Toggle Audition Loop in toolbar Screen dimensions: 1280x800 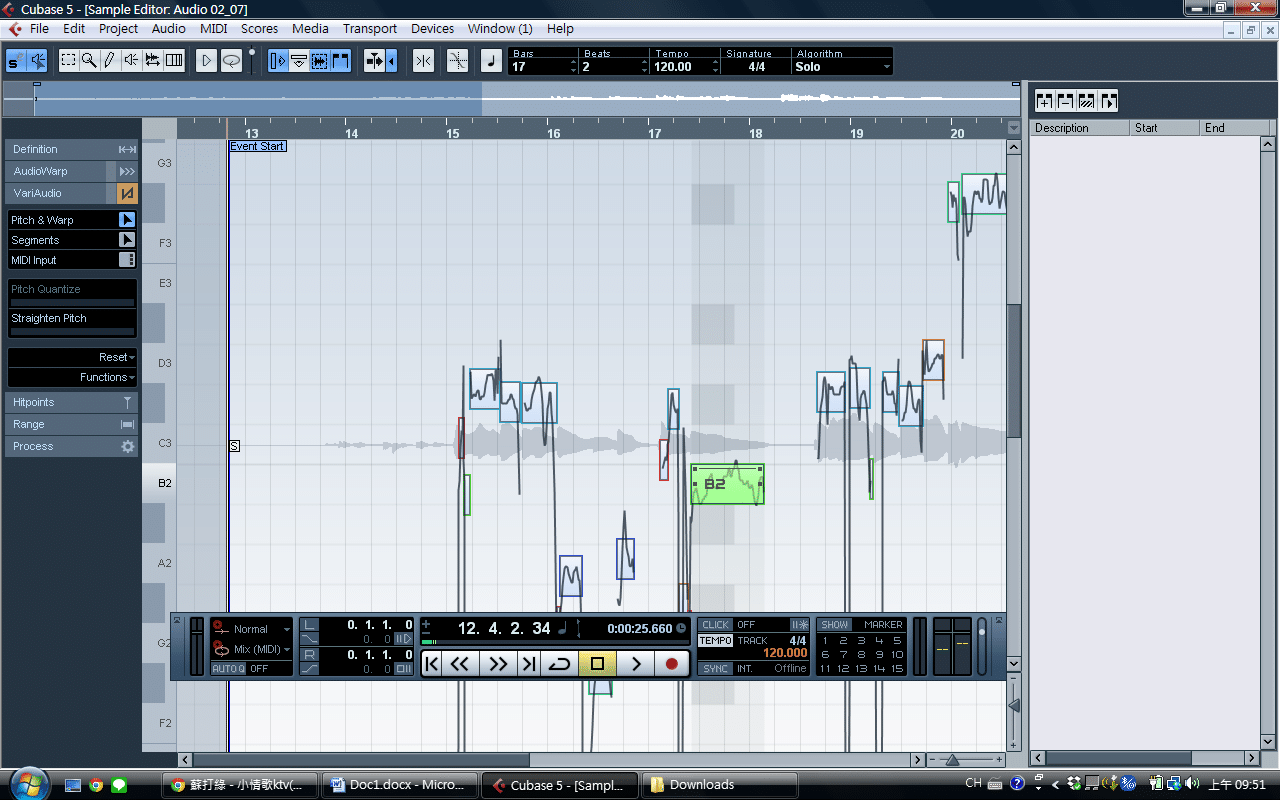point(231,61)
